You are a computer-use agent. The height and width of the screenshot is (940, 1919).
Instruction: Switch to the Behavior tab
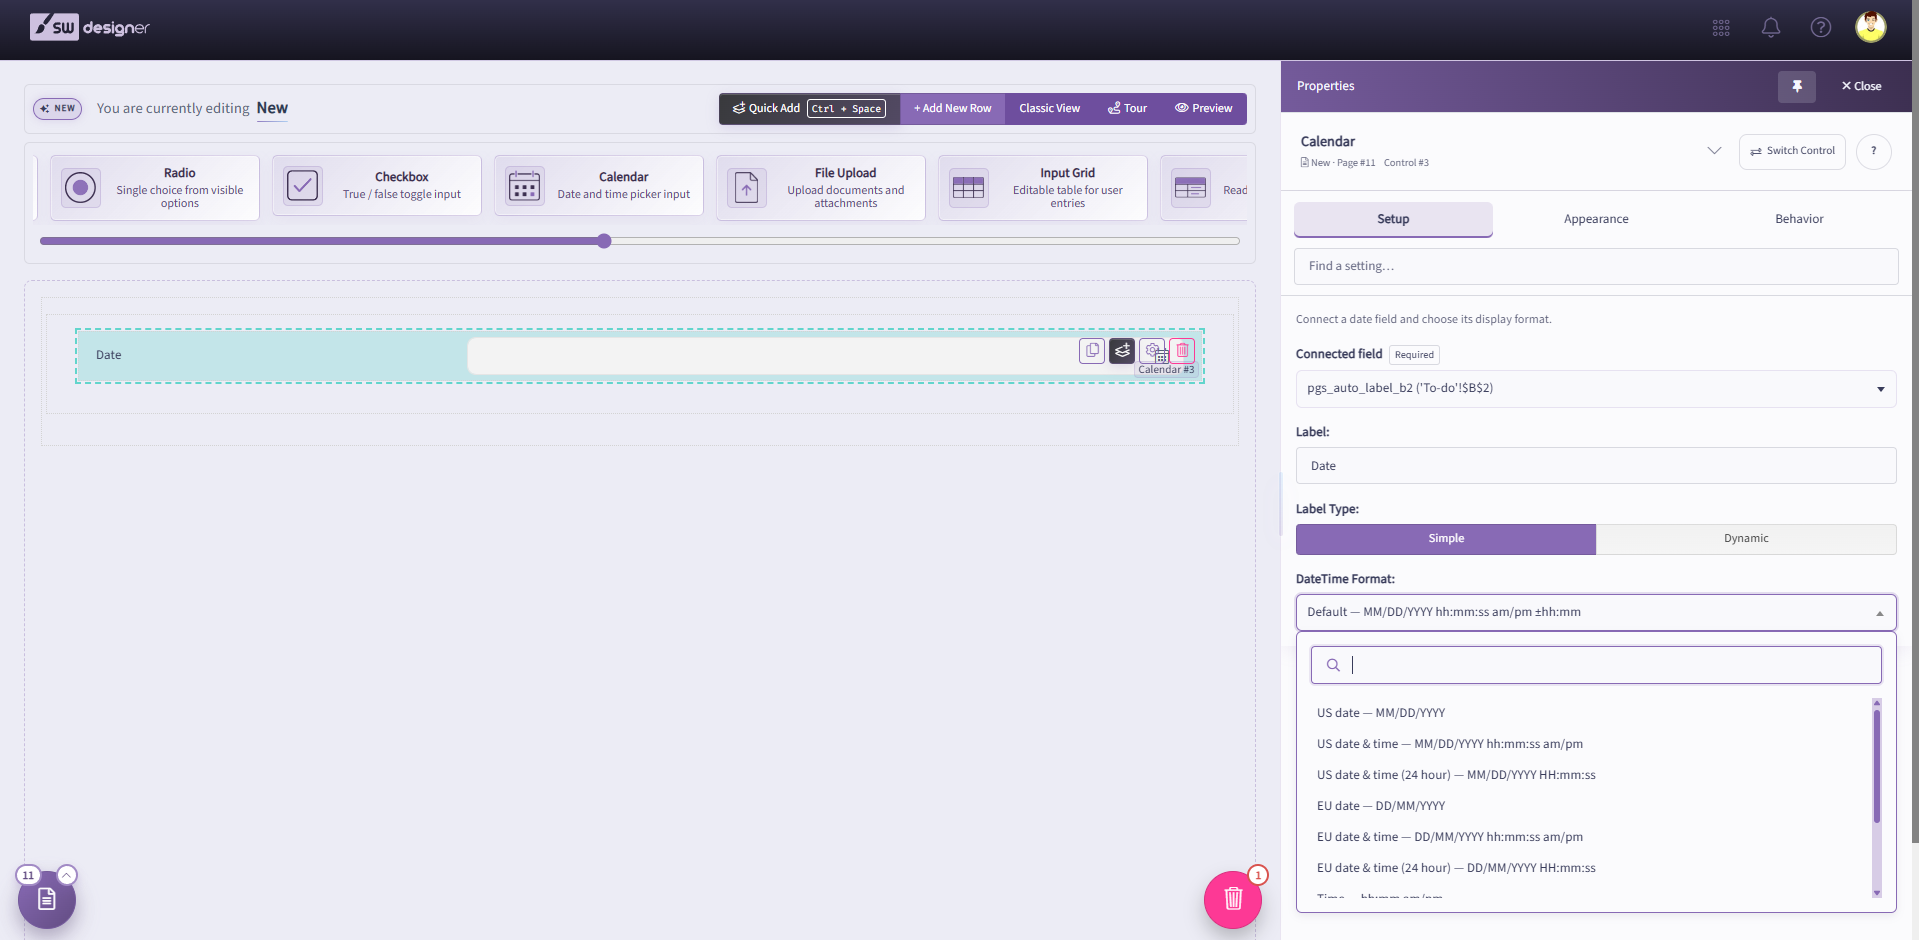click(1799, 219)
